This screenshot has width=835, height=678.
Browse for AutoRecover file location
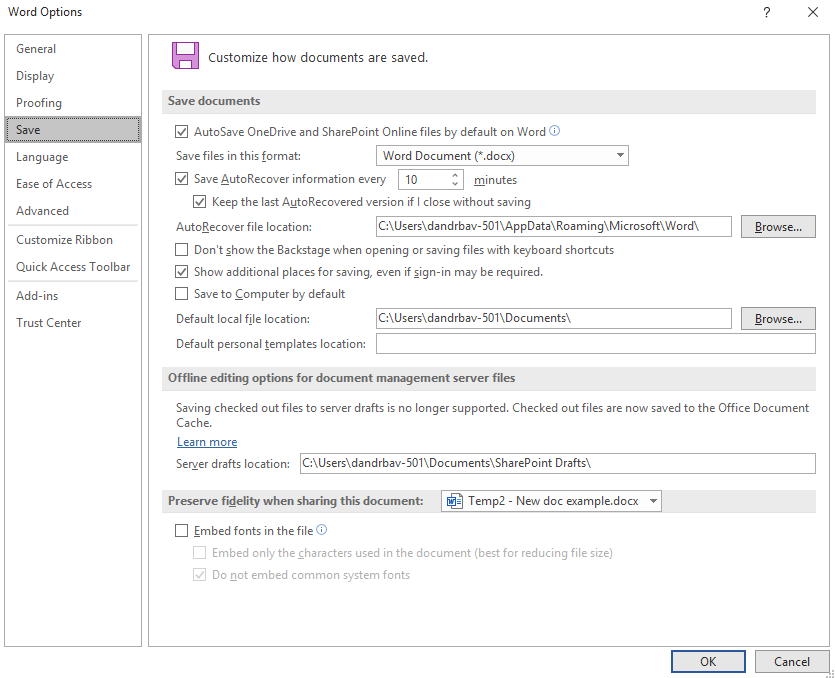tap(778, 227)
